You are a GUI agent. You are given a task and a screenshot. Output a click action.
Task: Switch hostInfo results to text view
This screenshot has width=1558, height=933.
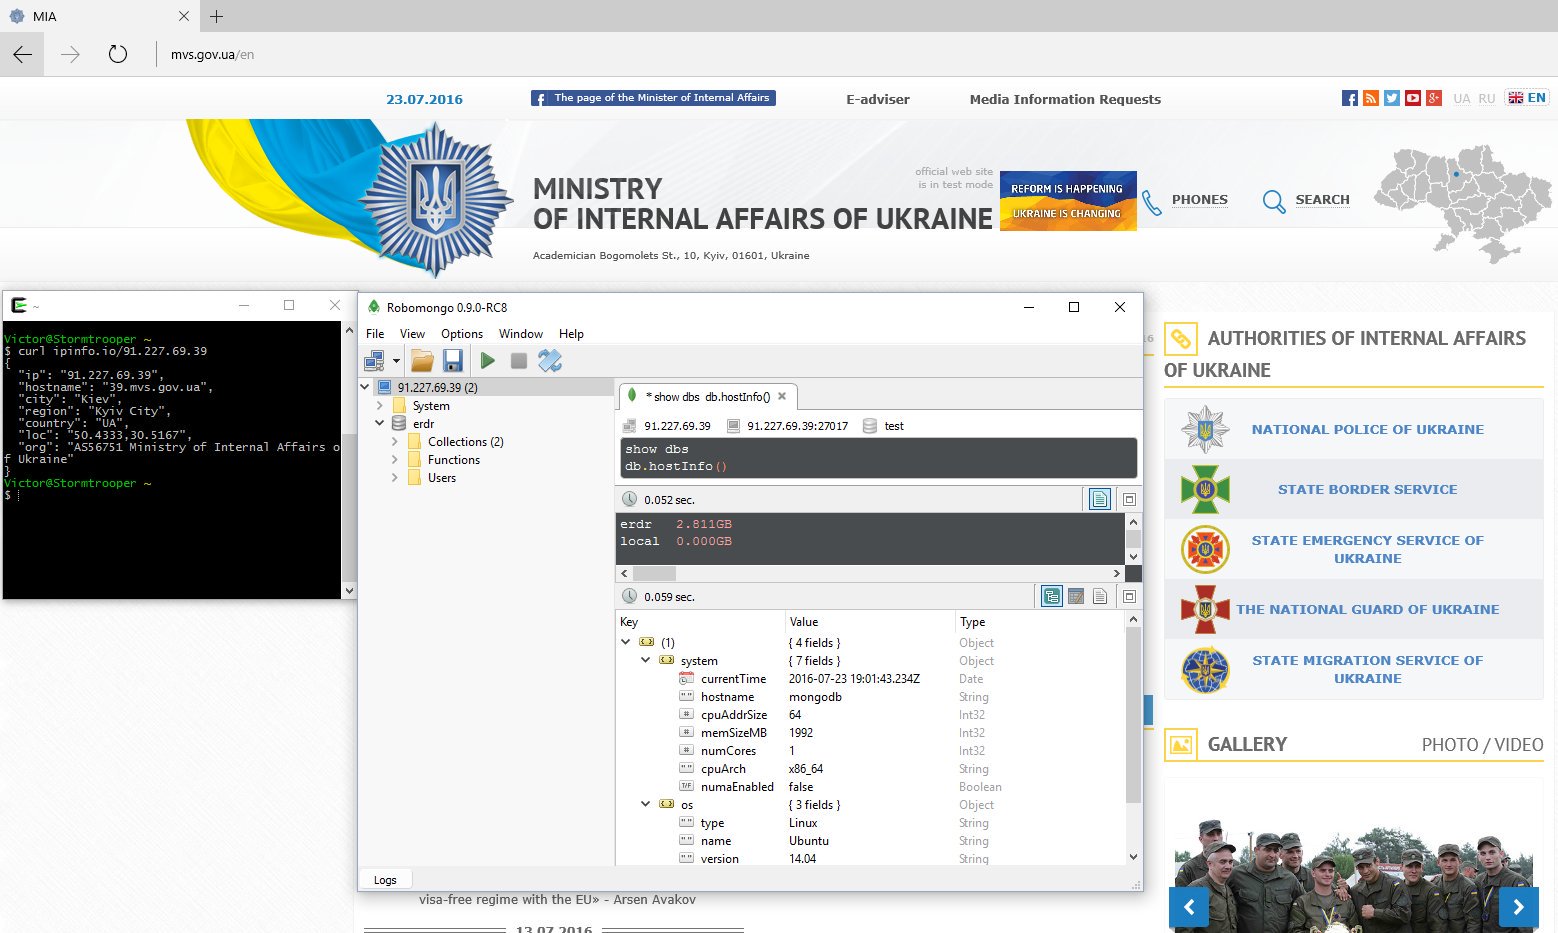tap(1100, 597)
